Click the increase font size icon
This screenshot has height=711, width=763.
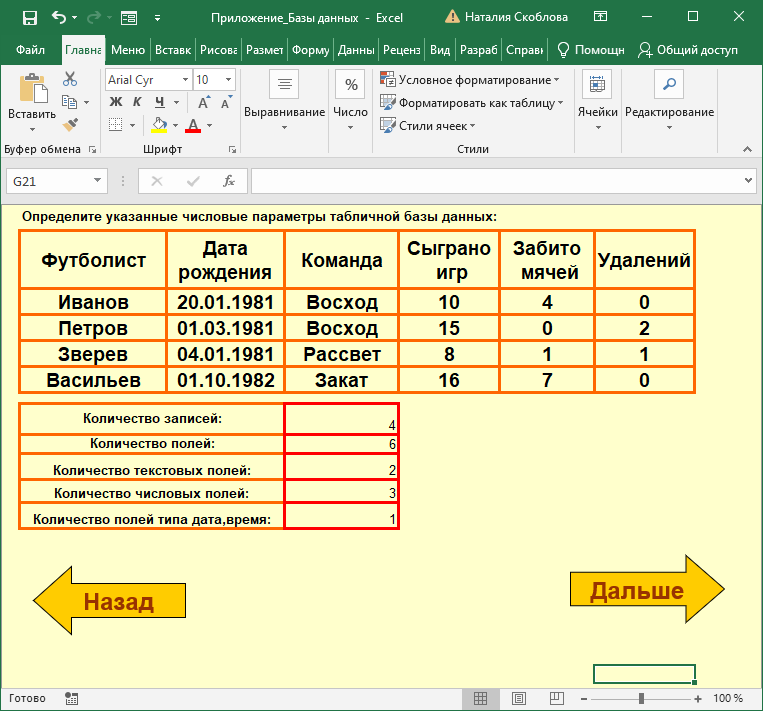coord(202,102)
